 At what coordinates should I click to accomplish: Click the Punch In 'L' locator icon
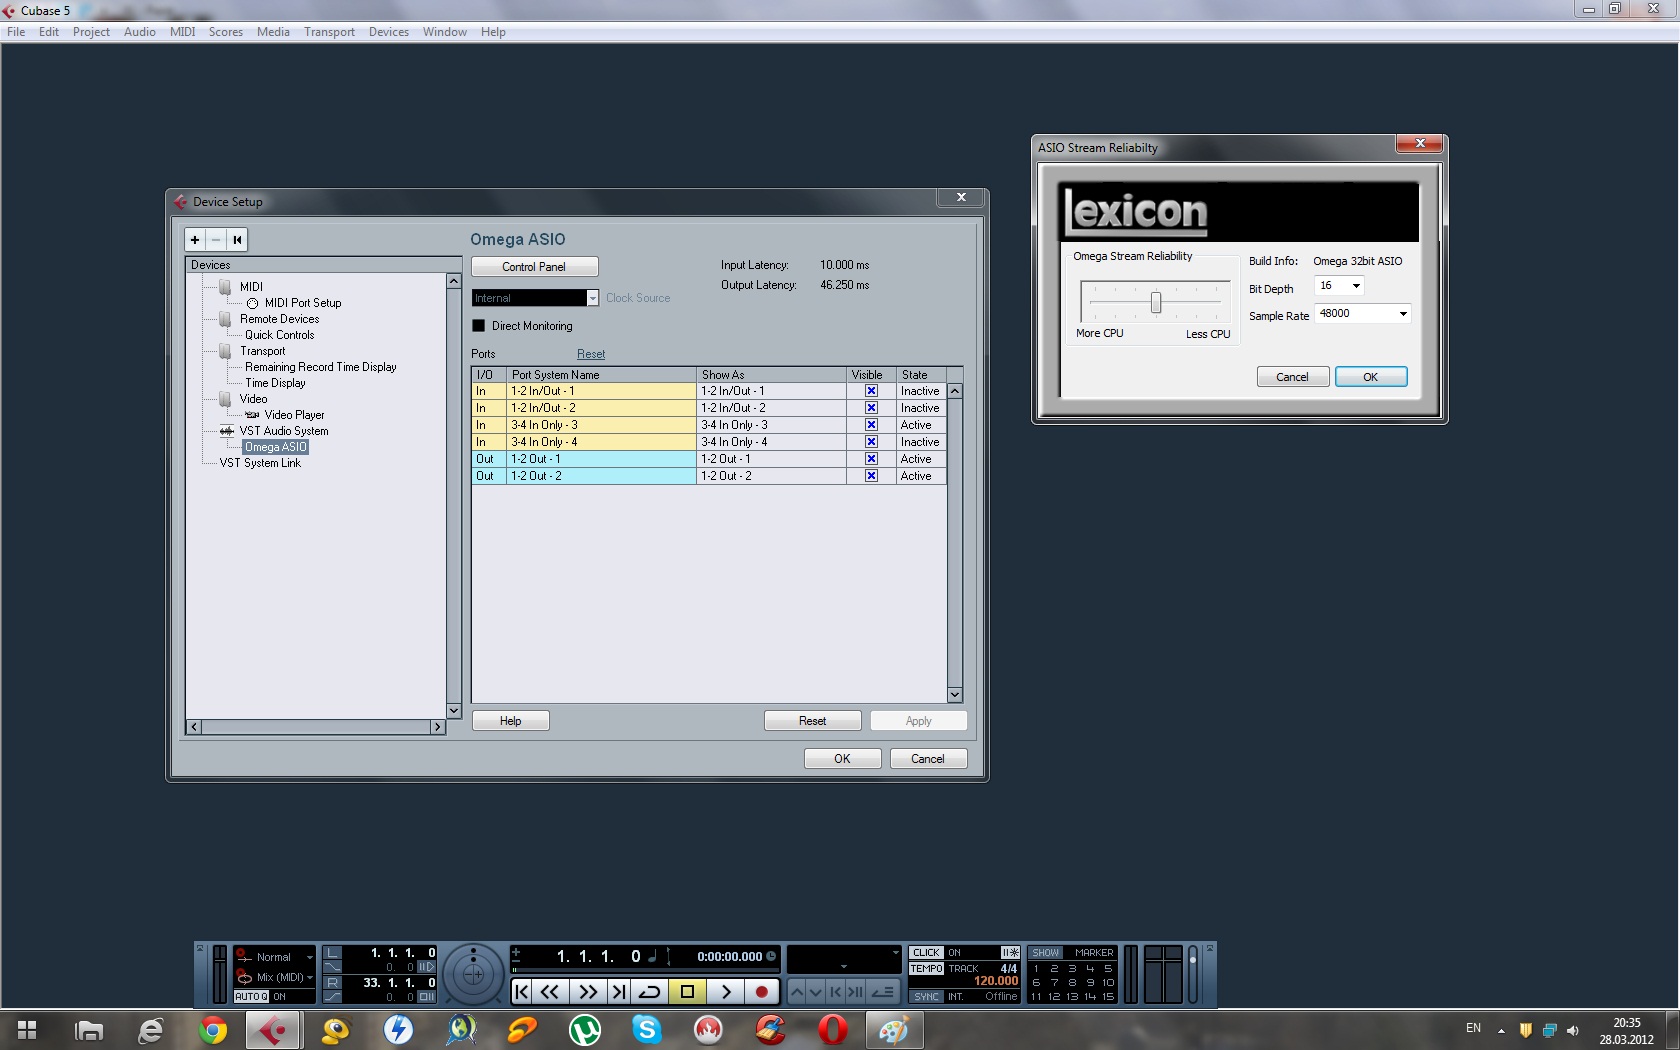pyautogui.click(x=333, y=953)
